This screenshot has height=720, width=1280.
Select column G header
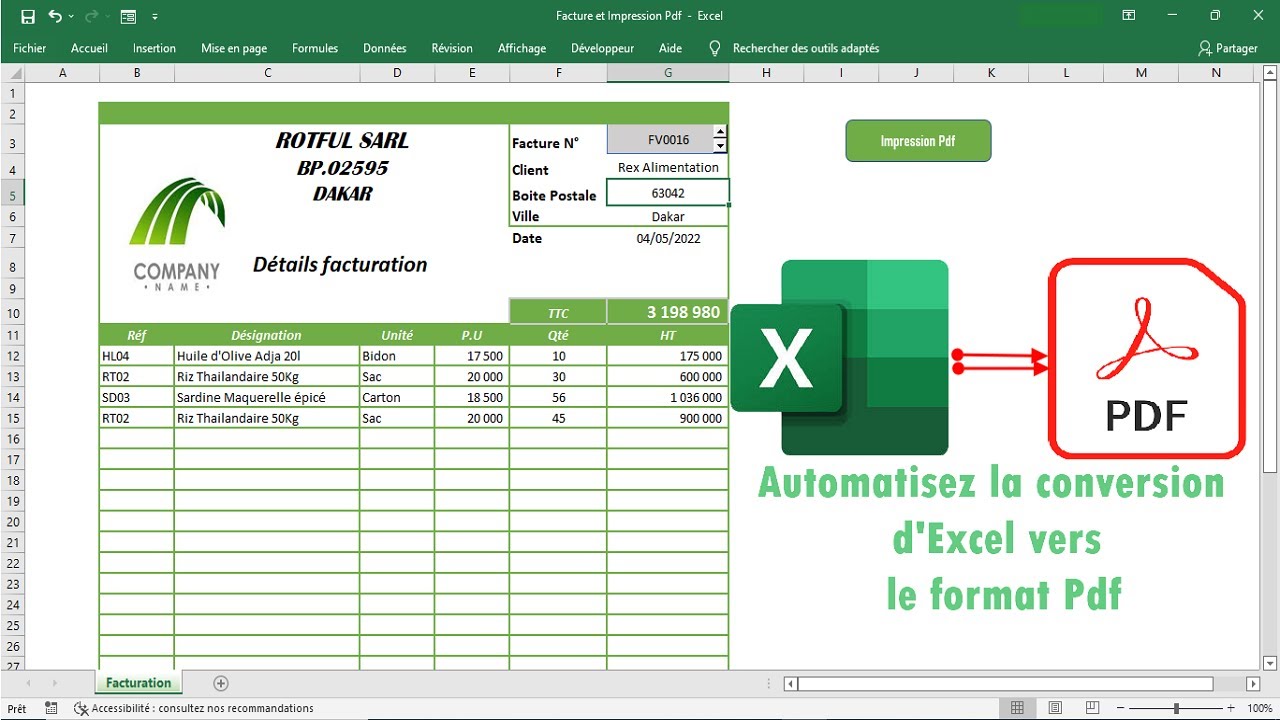(668, 73)
